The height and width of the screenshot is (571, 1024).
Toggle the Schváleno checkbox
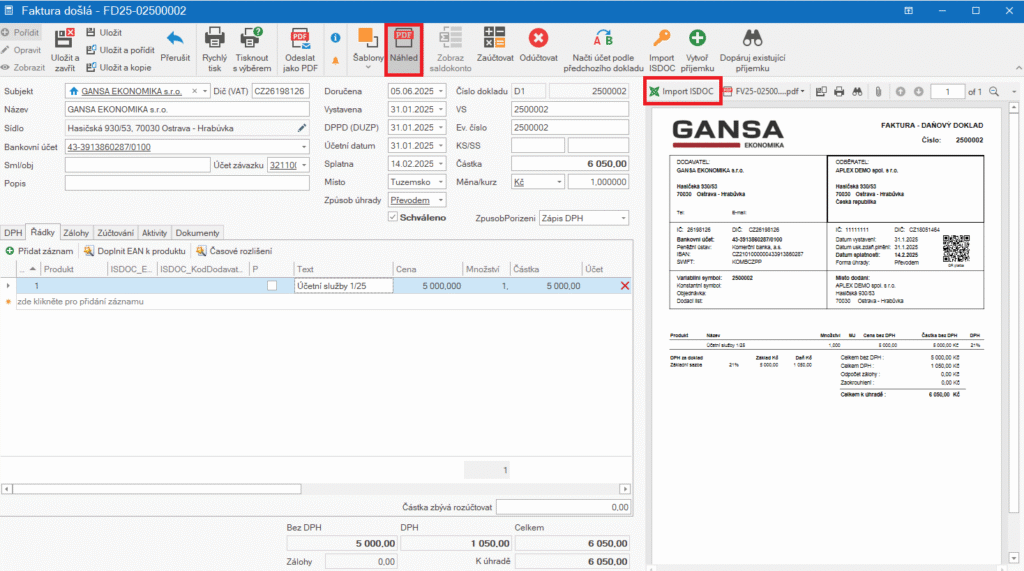pyautogui.click(x=392, y=217)
